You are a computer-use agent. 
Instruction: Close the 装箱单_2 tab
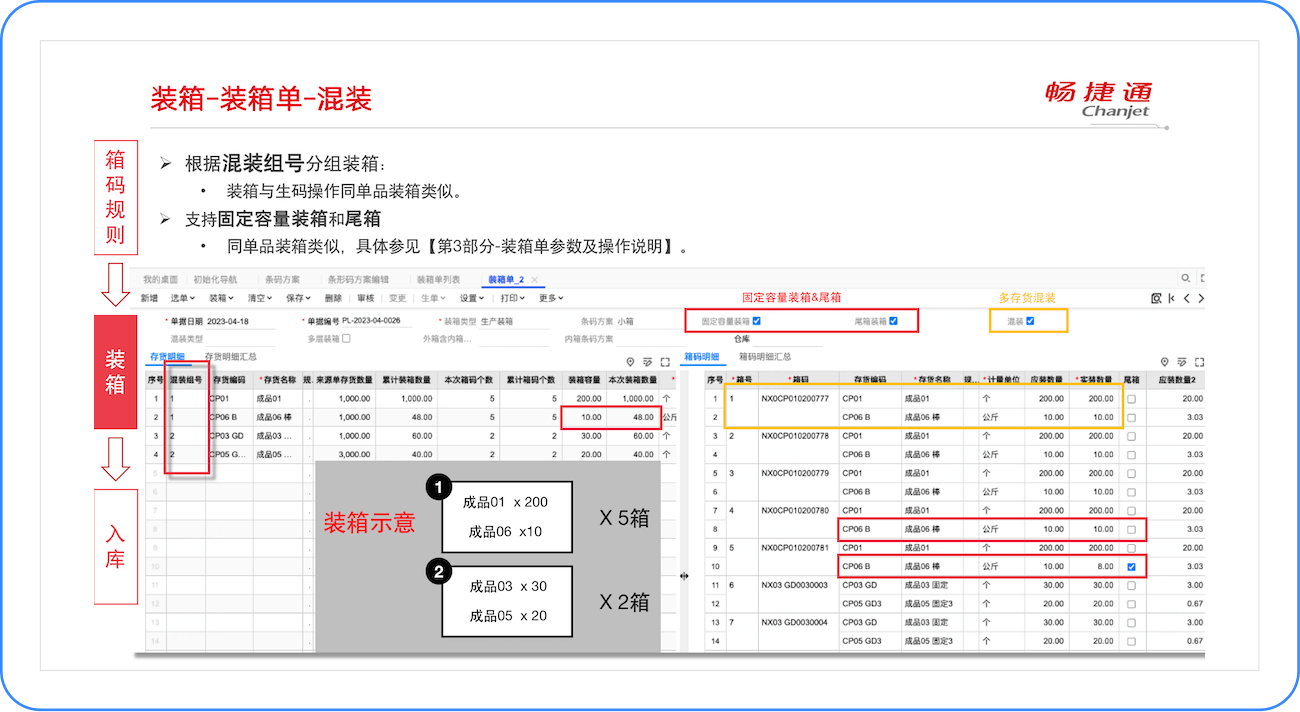(x=535, y=280)
